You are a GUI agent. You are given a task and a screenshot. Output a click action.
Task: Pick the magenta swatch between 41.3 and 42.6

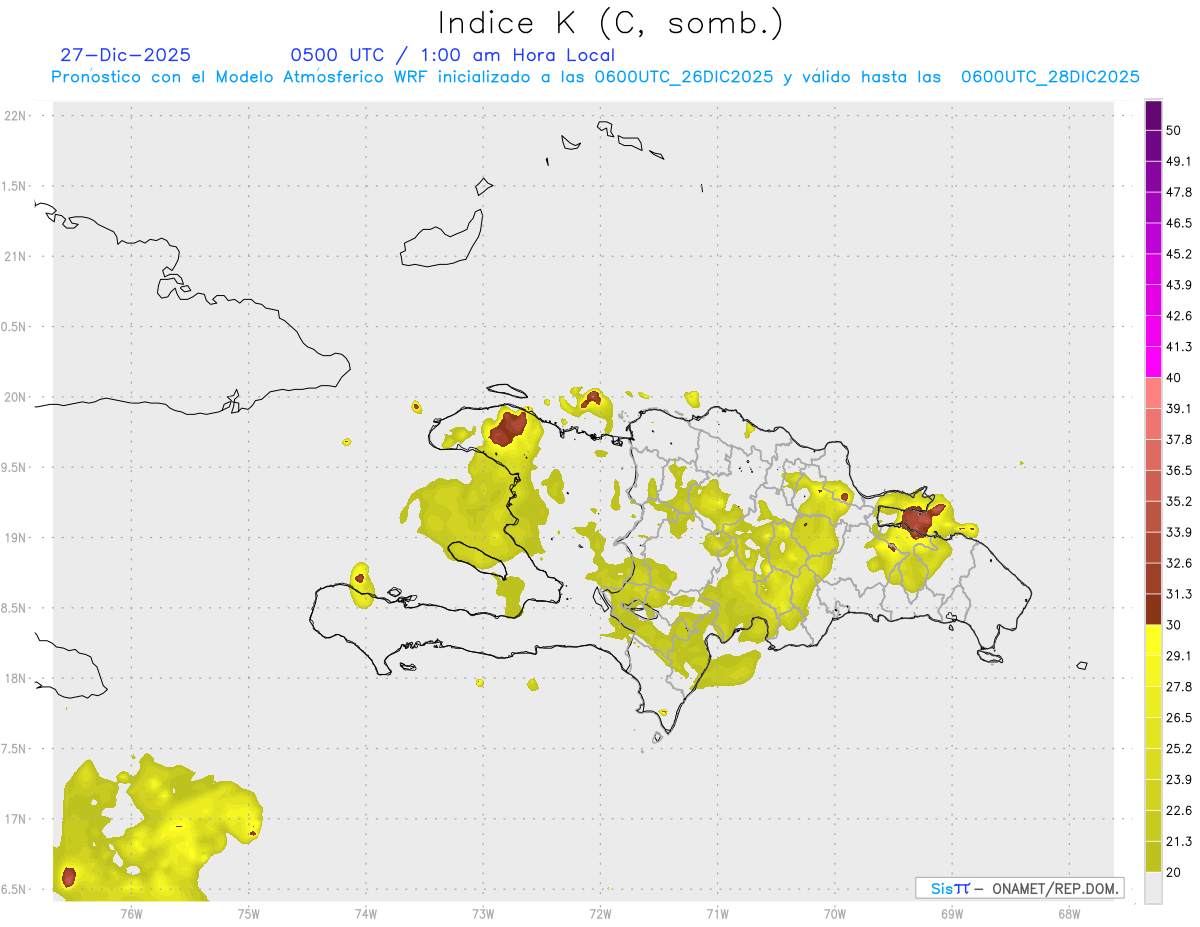[x=1153, y=331]
